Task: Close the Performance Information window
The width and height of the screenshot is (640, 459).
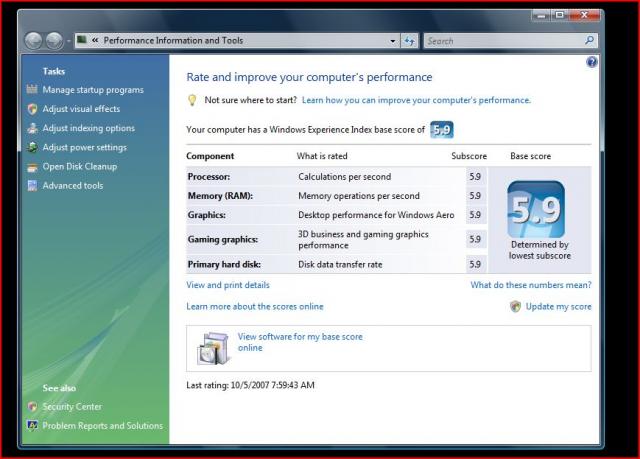Action: pos(584,15)
